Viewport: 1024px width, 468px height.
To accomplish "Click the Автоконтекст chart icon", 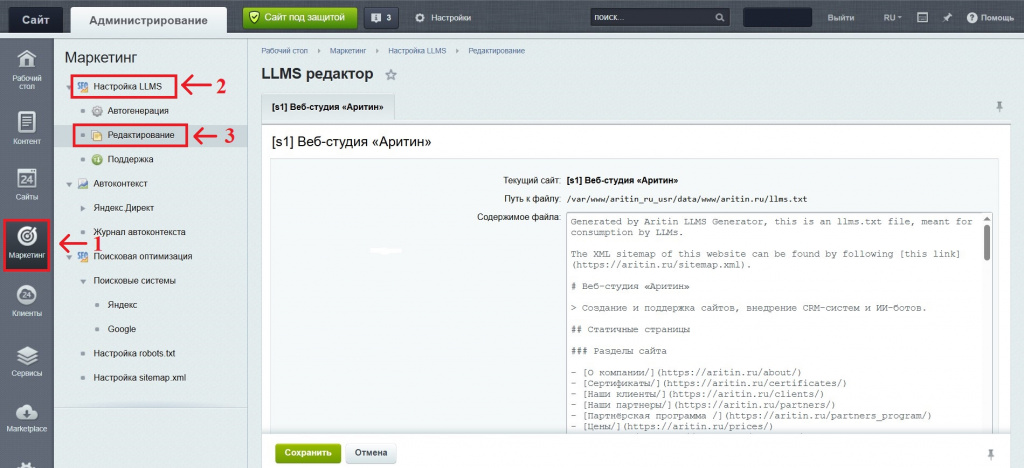I will pos(83,183).
